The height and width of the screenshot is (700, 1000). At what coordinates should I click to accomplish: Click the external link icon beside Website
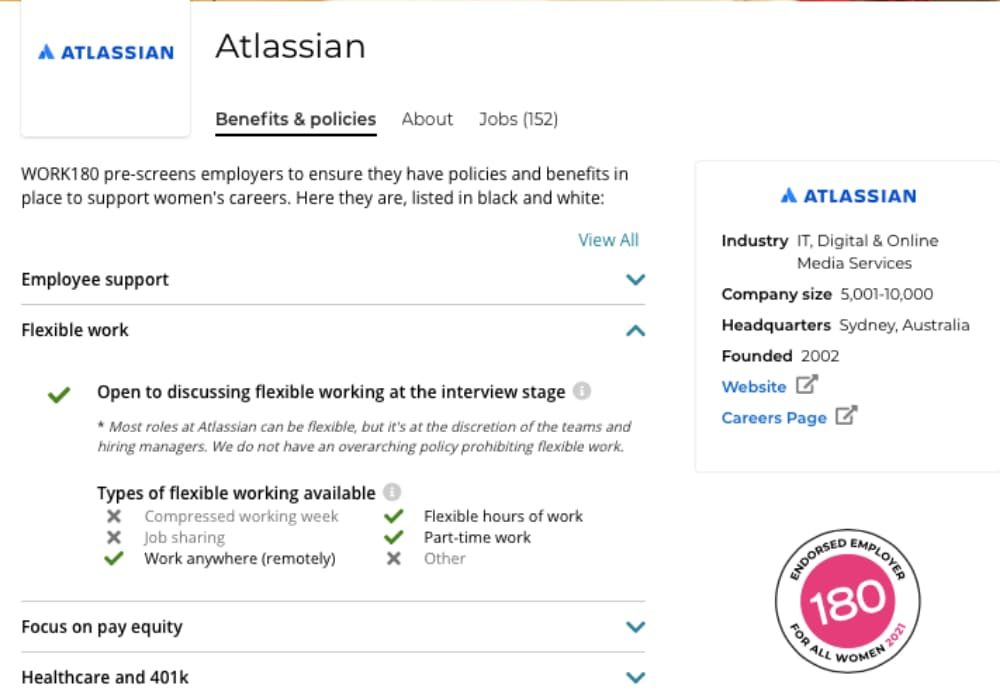coord(807,385)
